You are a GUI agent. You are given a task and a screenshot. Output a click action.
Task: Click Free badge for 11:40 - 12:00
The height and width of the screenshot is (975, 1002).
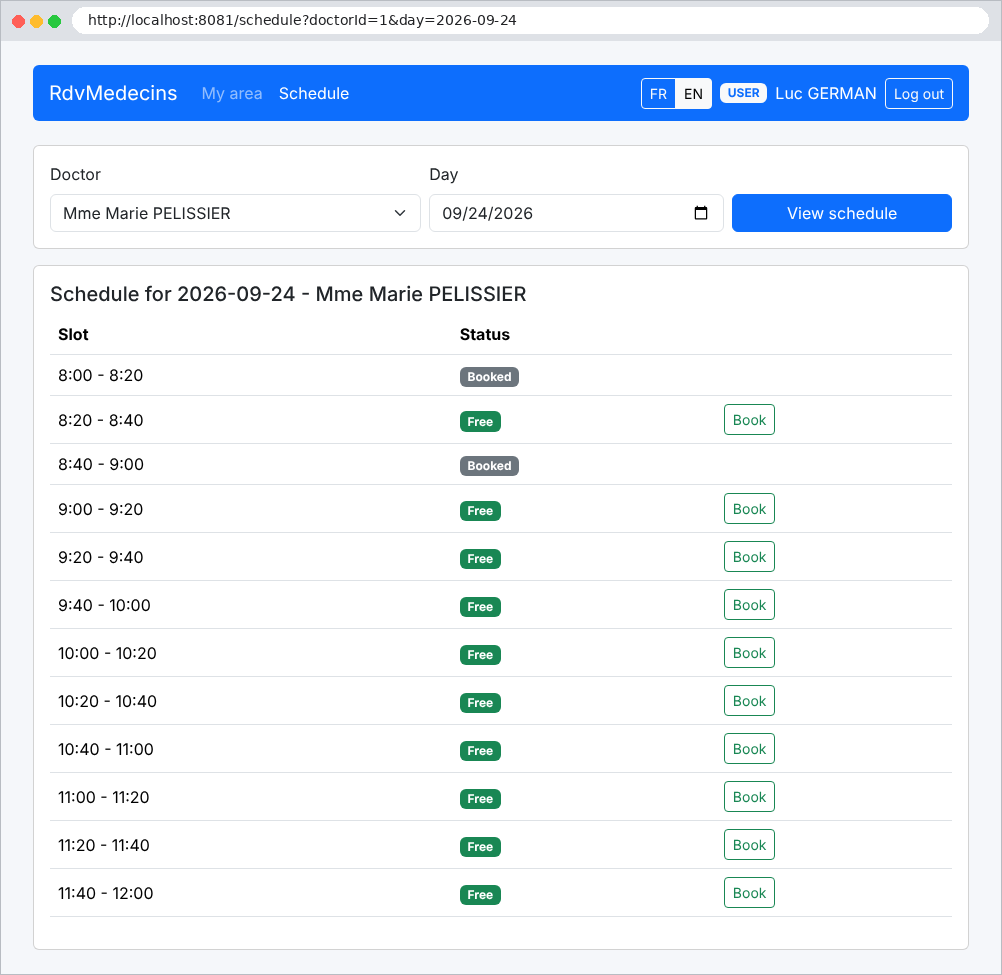point(480,894)
